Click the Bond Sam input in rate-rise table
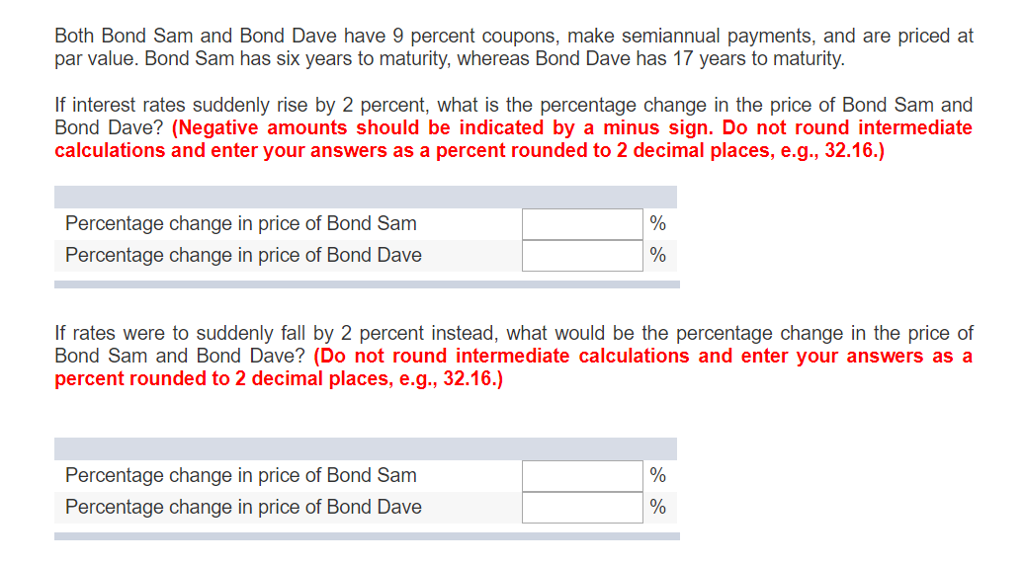Screen dimensions: 1024x565 583,224
